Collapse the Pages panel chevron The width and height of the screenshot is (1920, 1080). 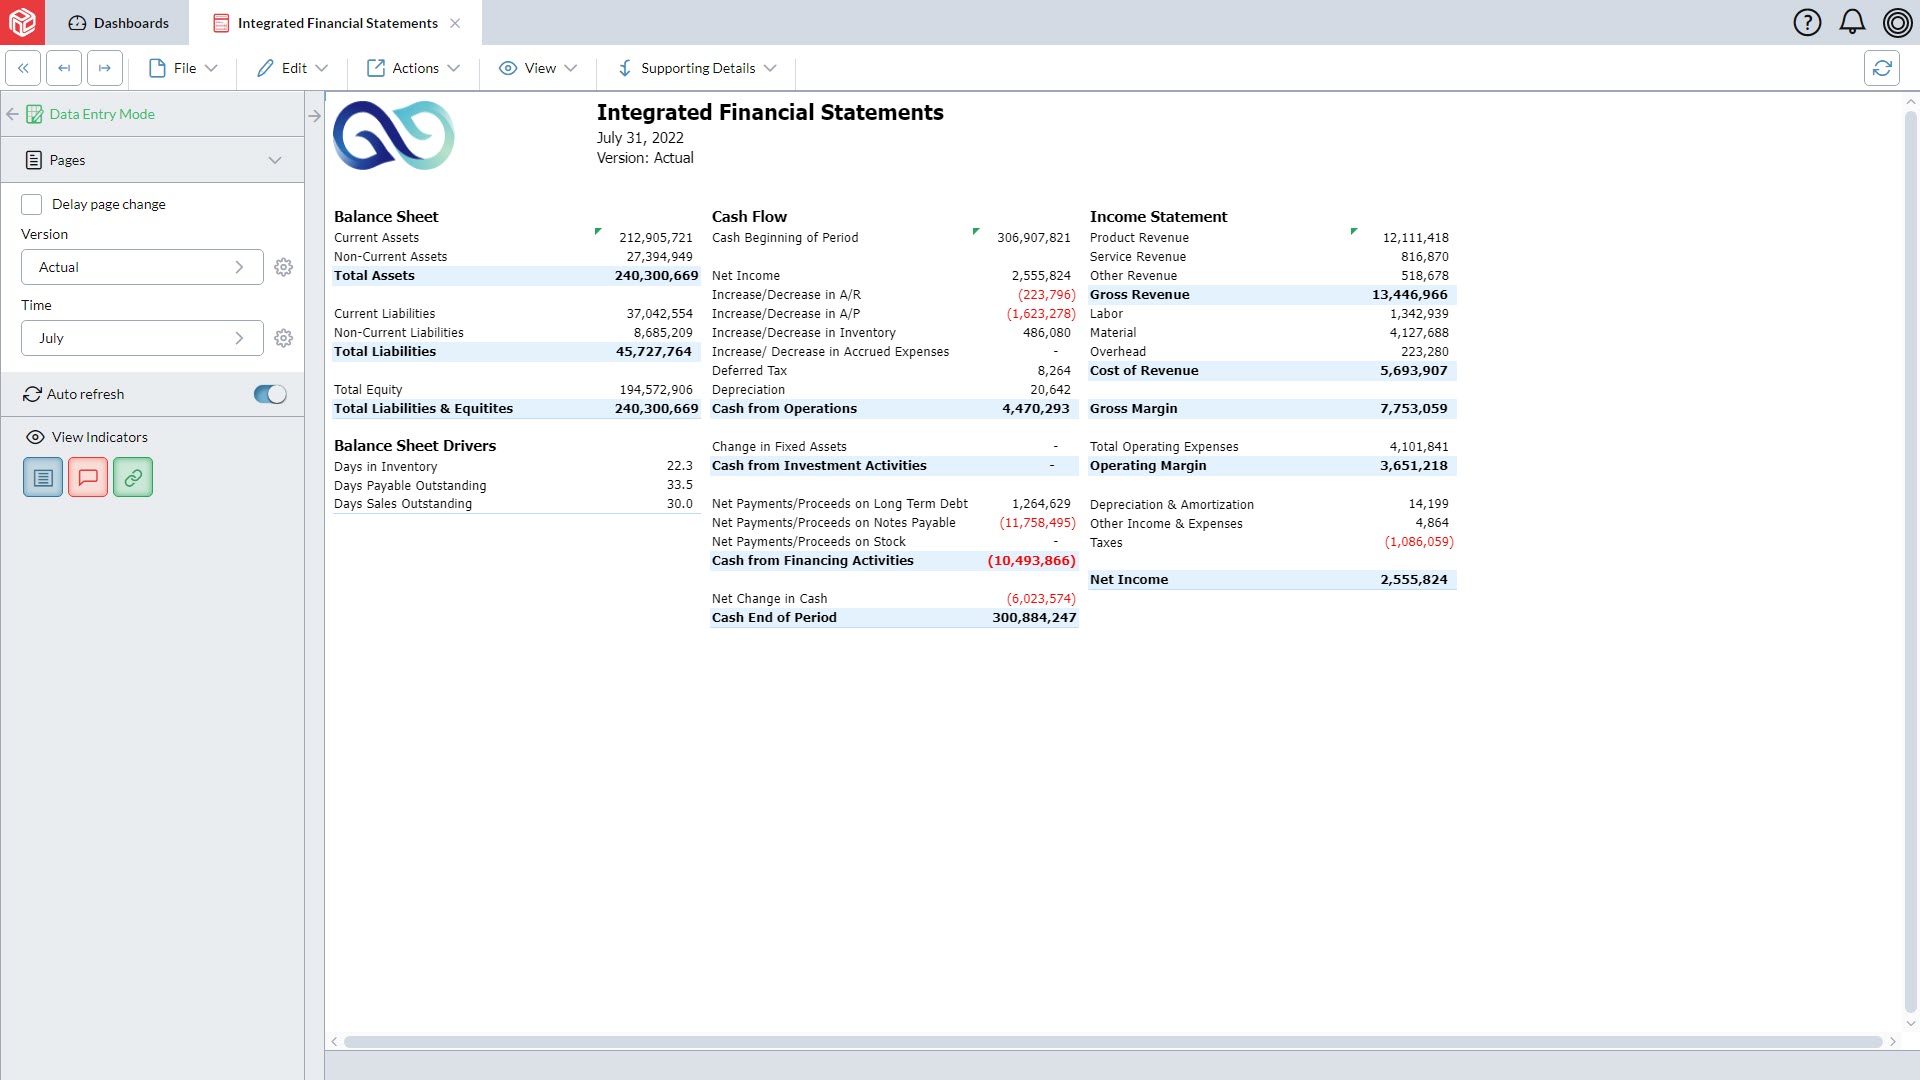[x=275, y=160]
